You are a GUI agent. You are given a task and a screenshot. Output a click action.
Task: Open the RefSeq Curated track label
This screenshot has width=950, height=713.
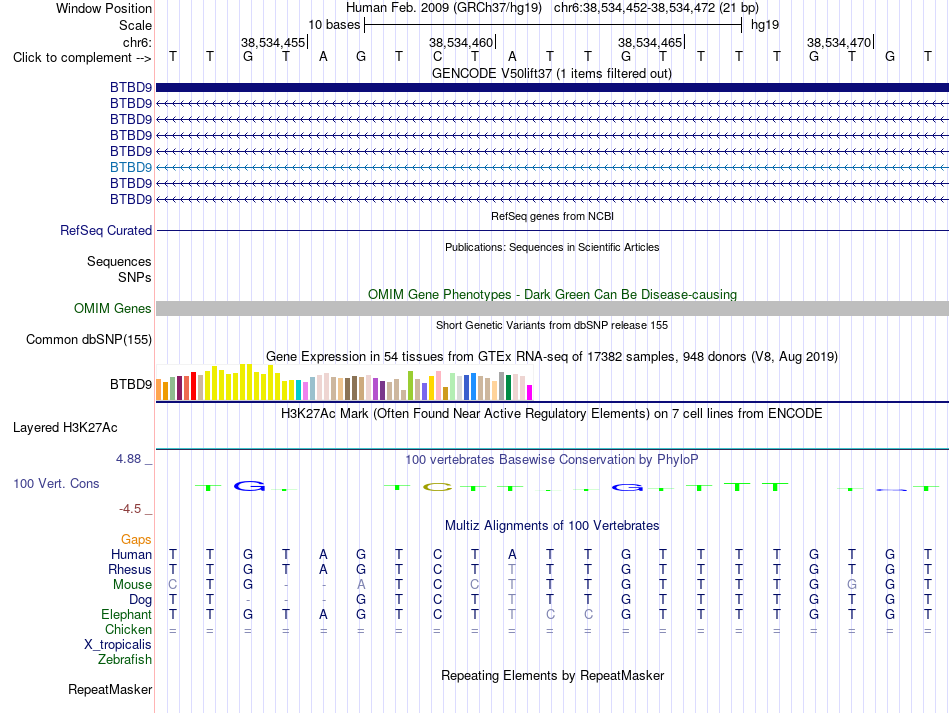point(106,230)
